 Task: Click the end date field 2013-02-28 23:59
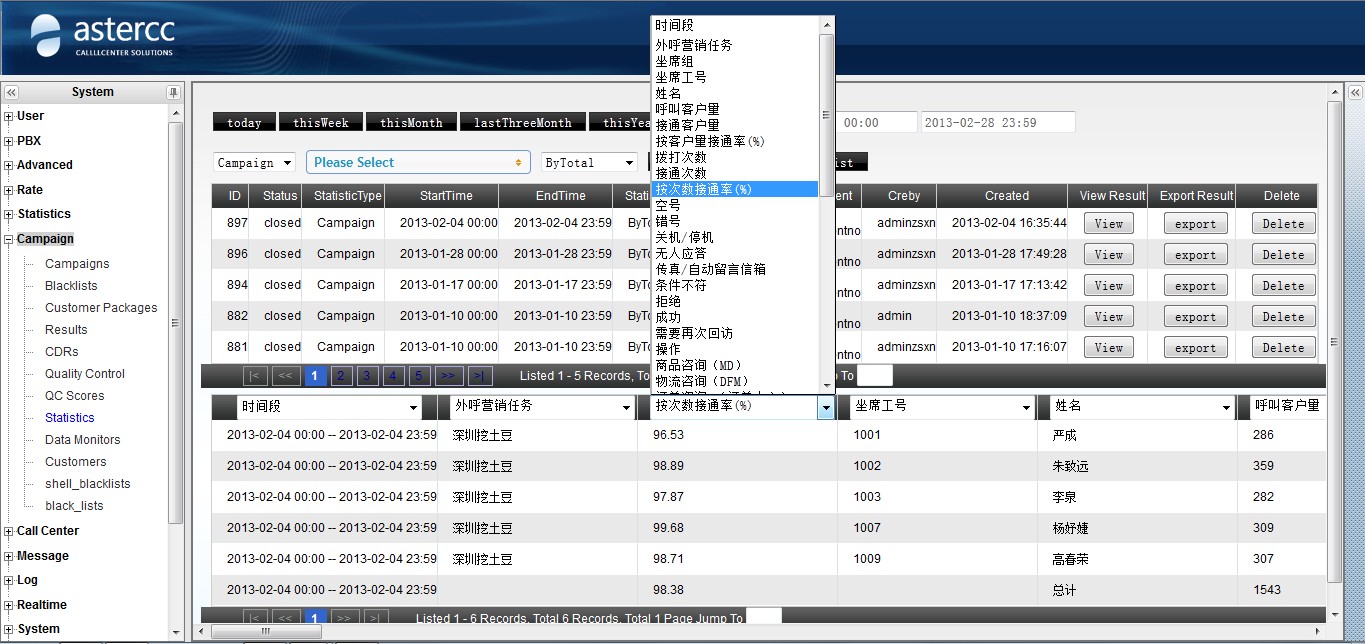[997, 123]
